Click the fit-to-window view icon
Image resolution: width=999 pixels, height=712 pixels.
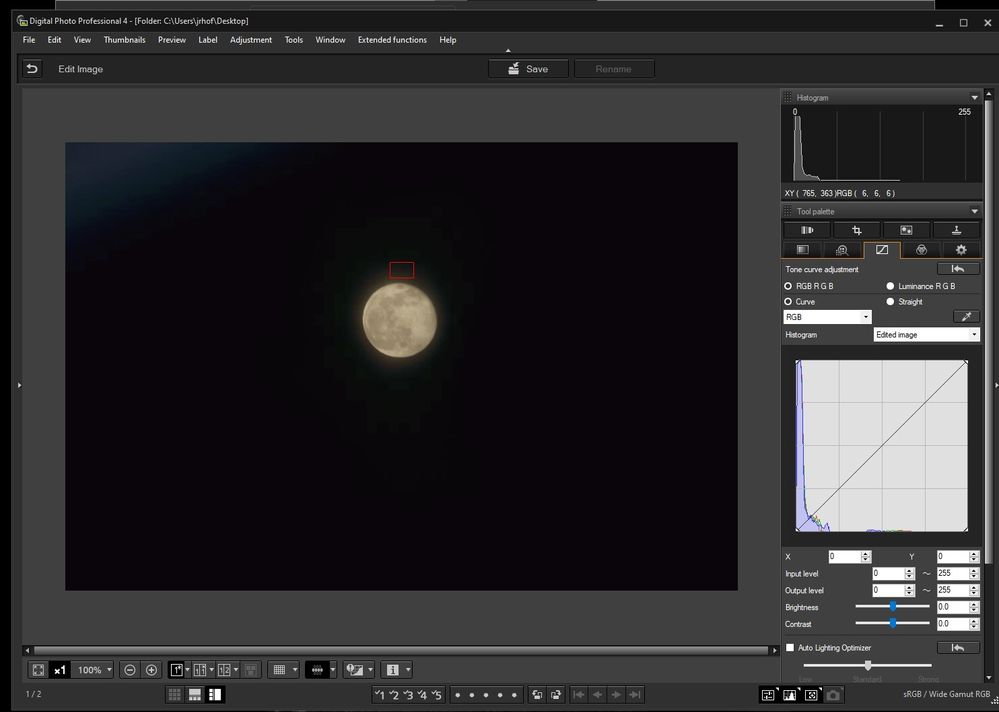(38, 670)
